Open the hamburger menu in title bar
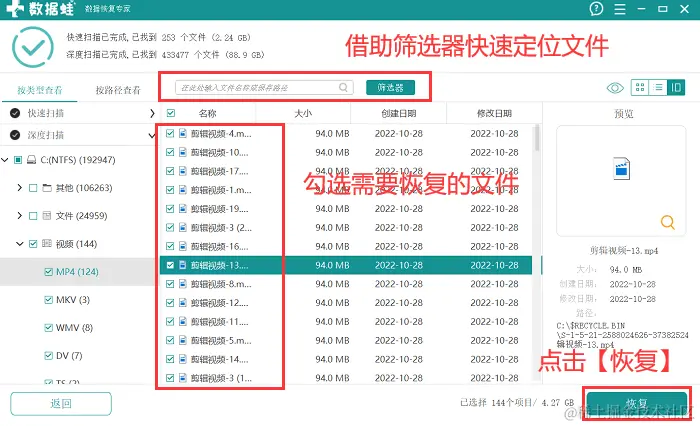The width and height of the screenshot is (700, 426). [x=620, y=9]
